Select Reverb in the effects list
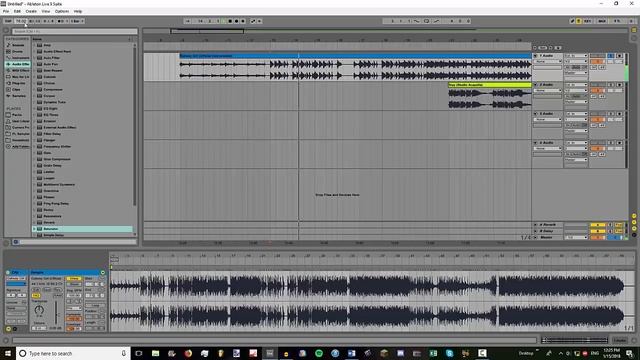The image size is (640, 360). tap(49, 222)
